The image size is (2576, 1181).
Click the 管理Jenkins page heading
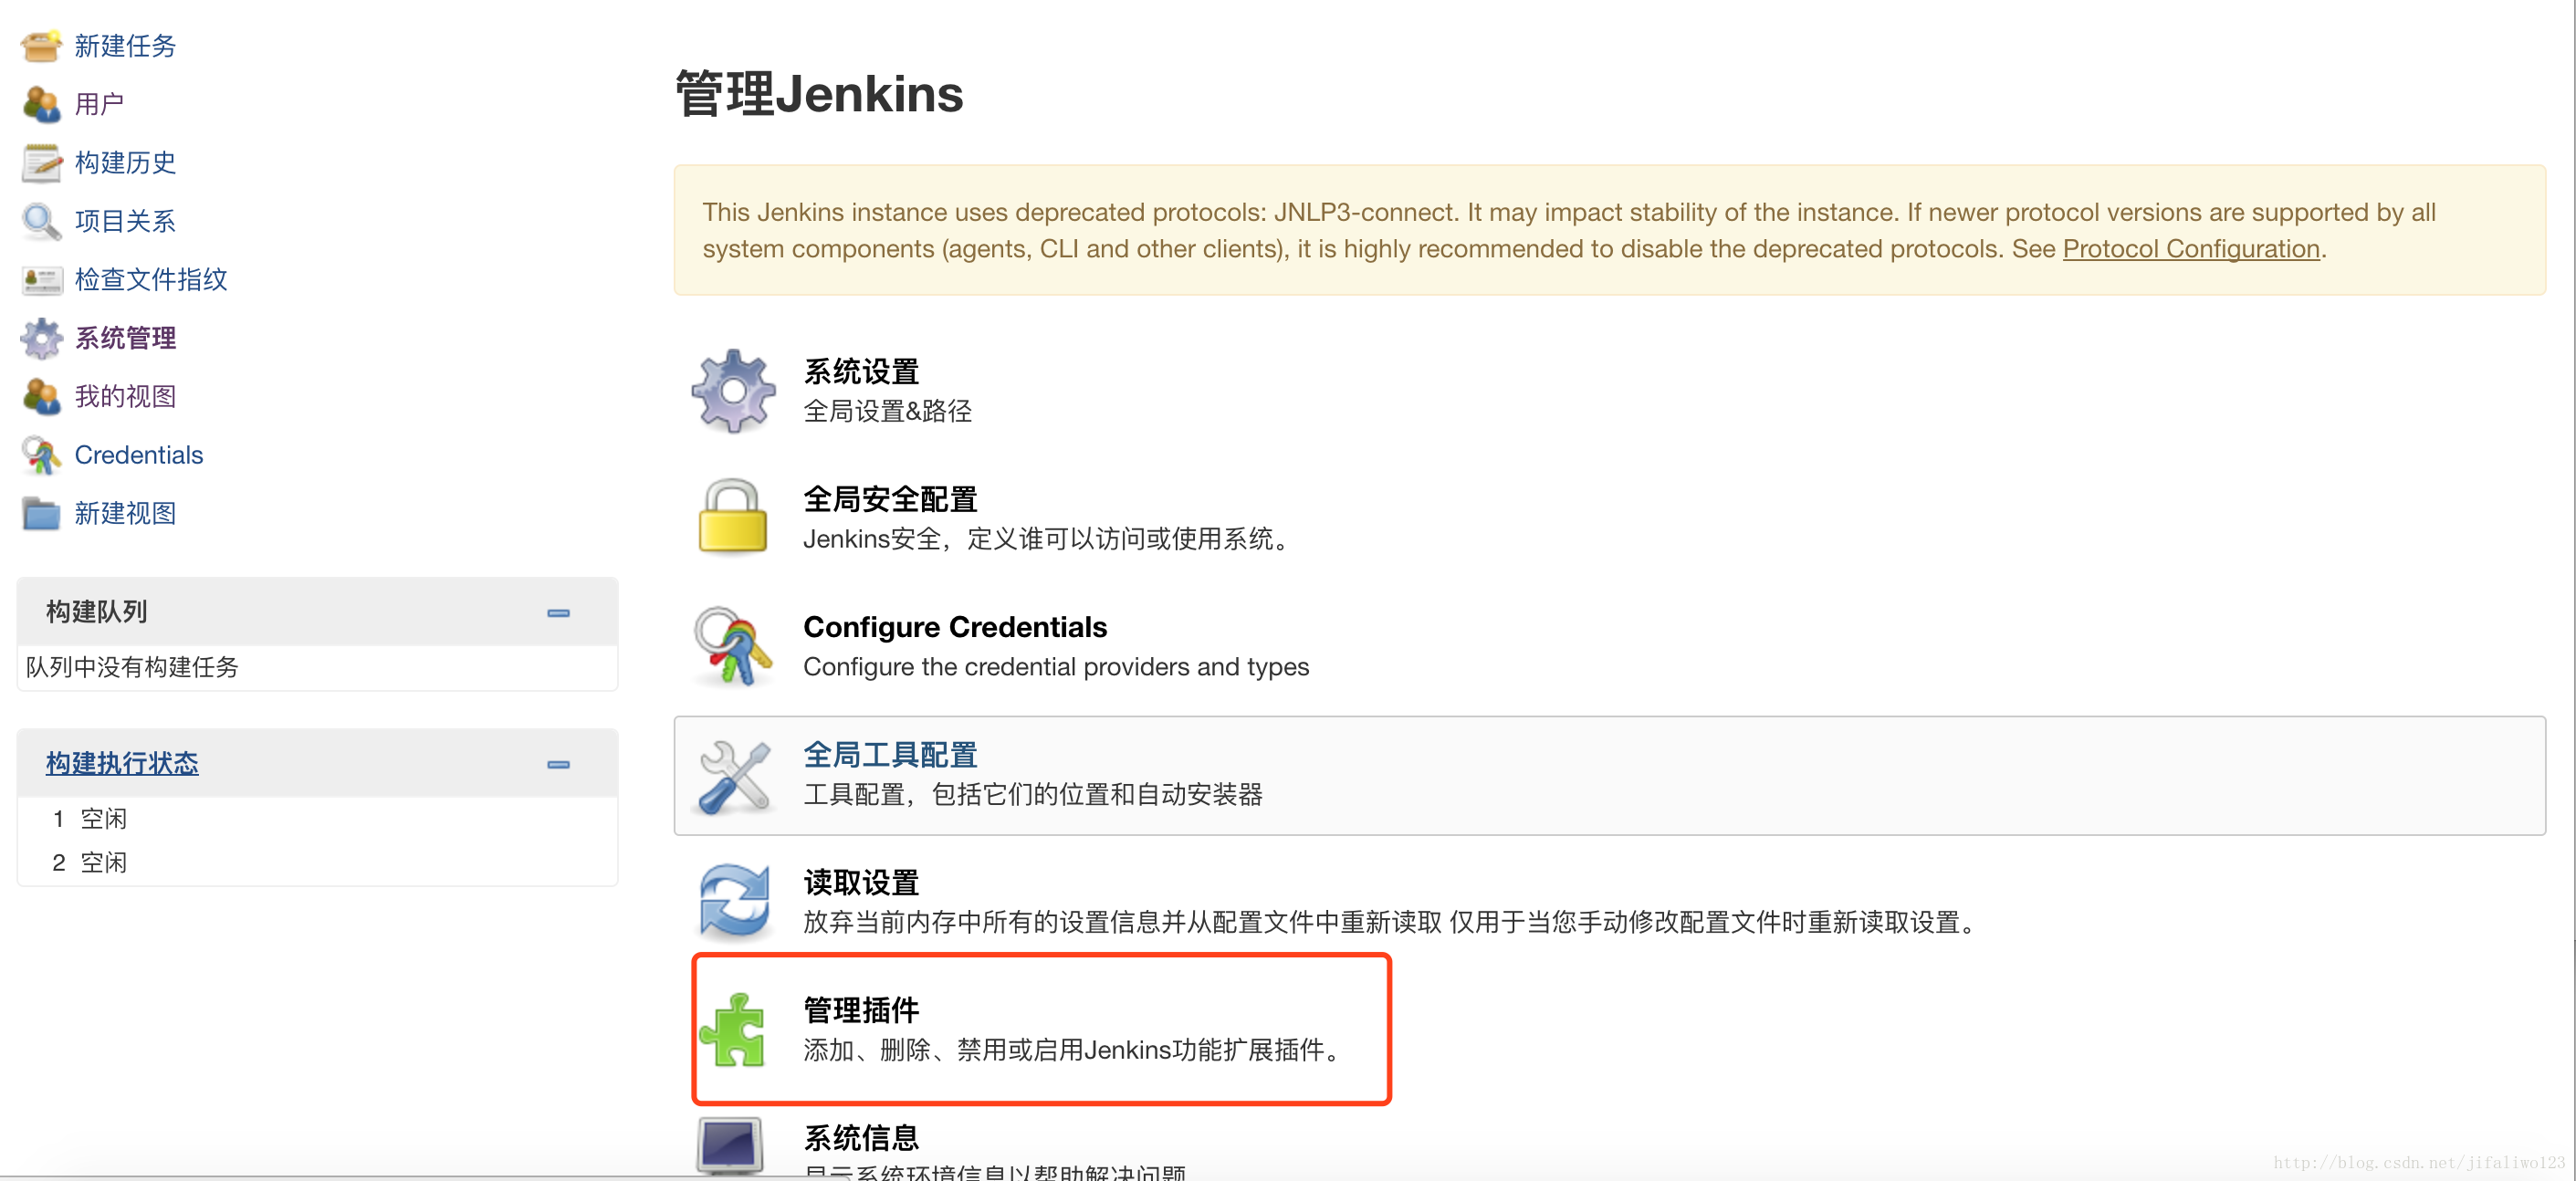tap(819, 94)
